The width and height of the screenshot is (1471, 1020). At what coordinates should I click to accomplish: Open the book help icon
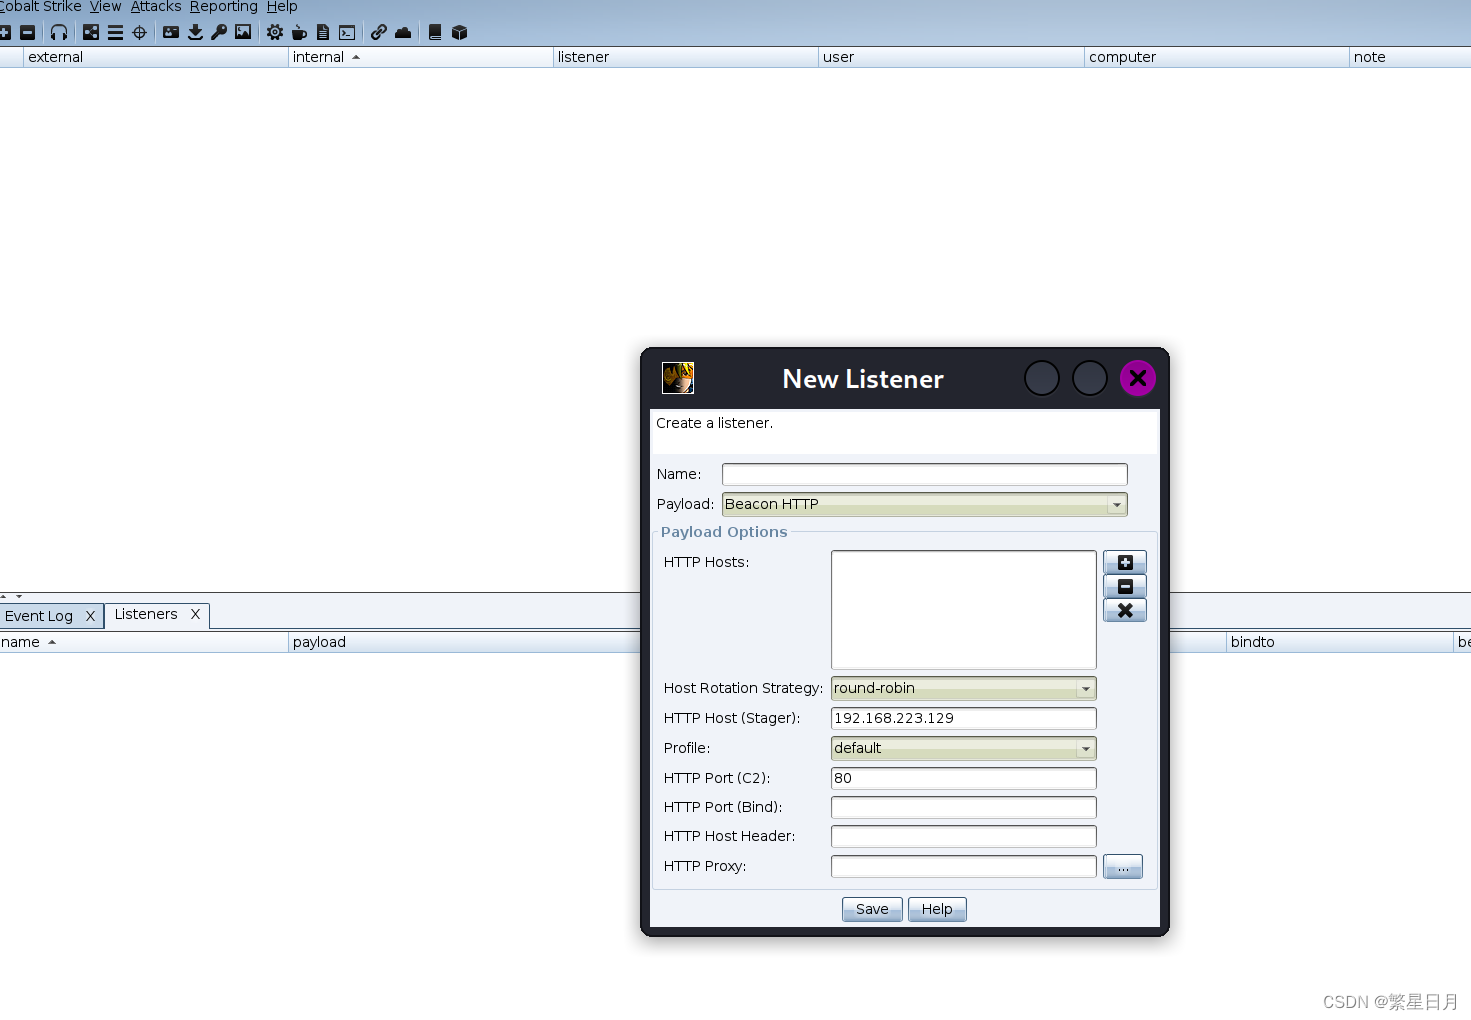coord(435,33)
